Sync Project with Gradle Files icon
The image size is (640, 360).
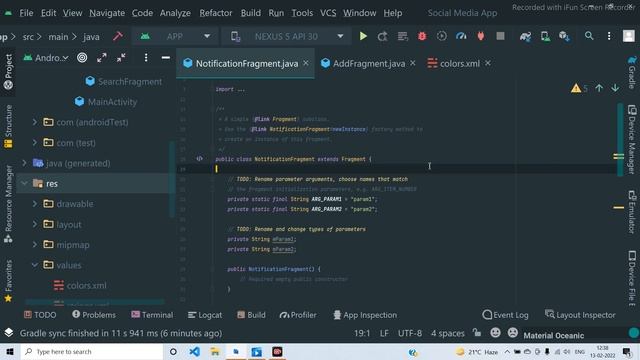[x=525, y=36]
